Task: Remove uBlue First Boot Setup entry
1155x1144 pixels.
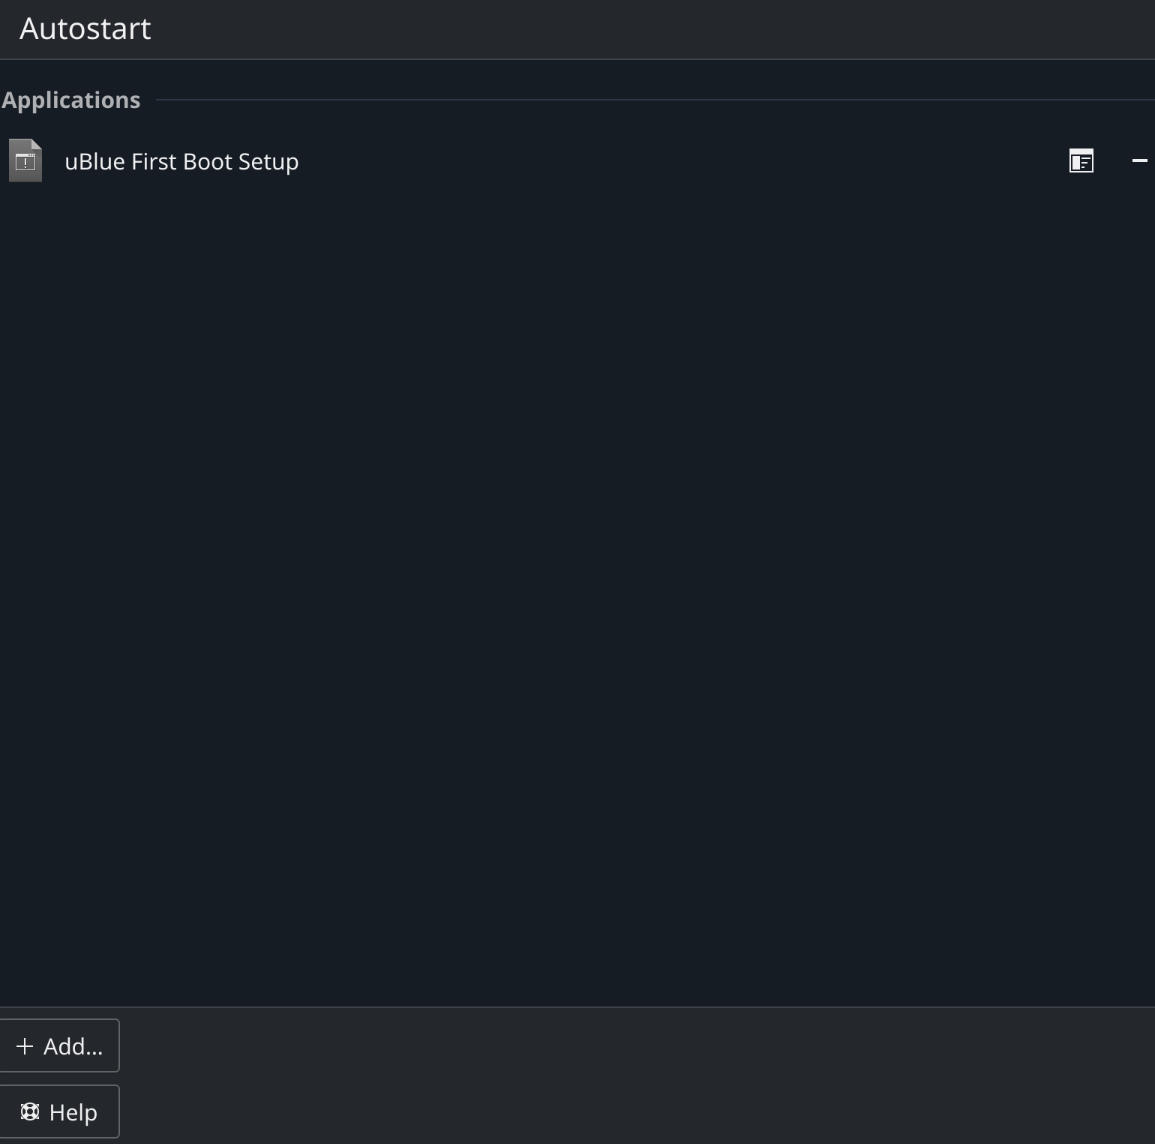Action: coord(1139,161)
